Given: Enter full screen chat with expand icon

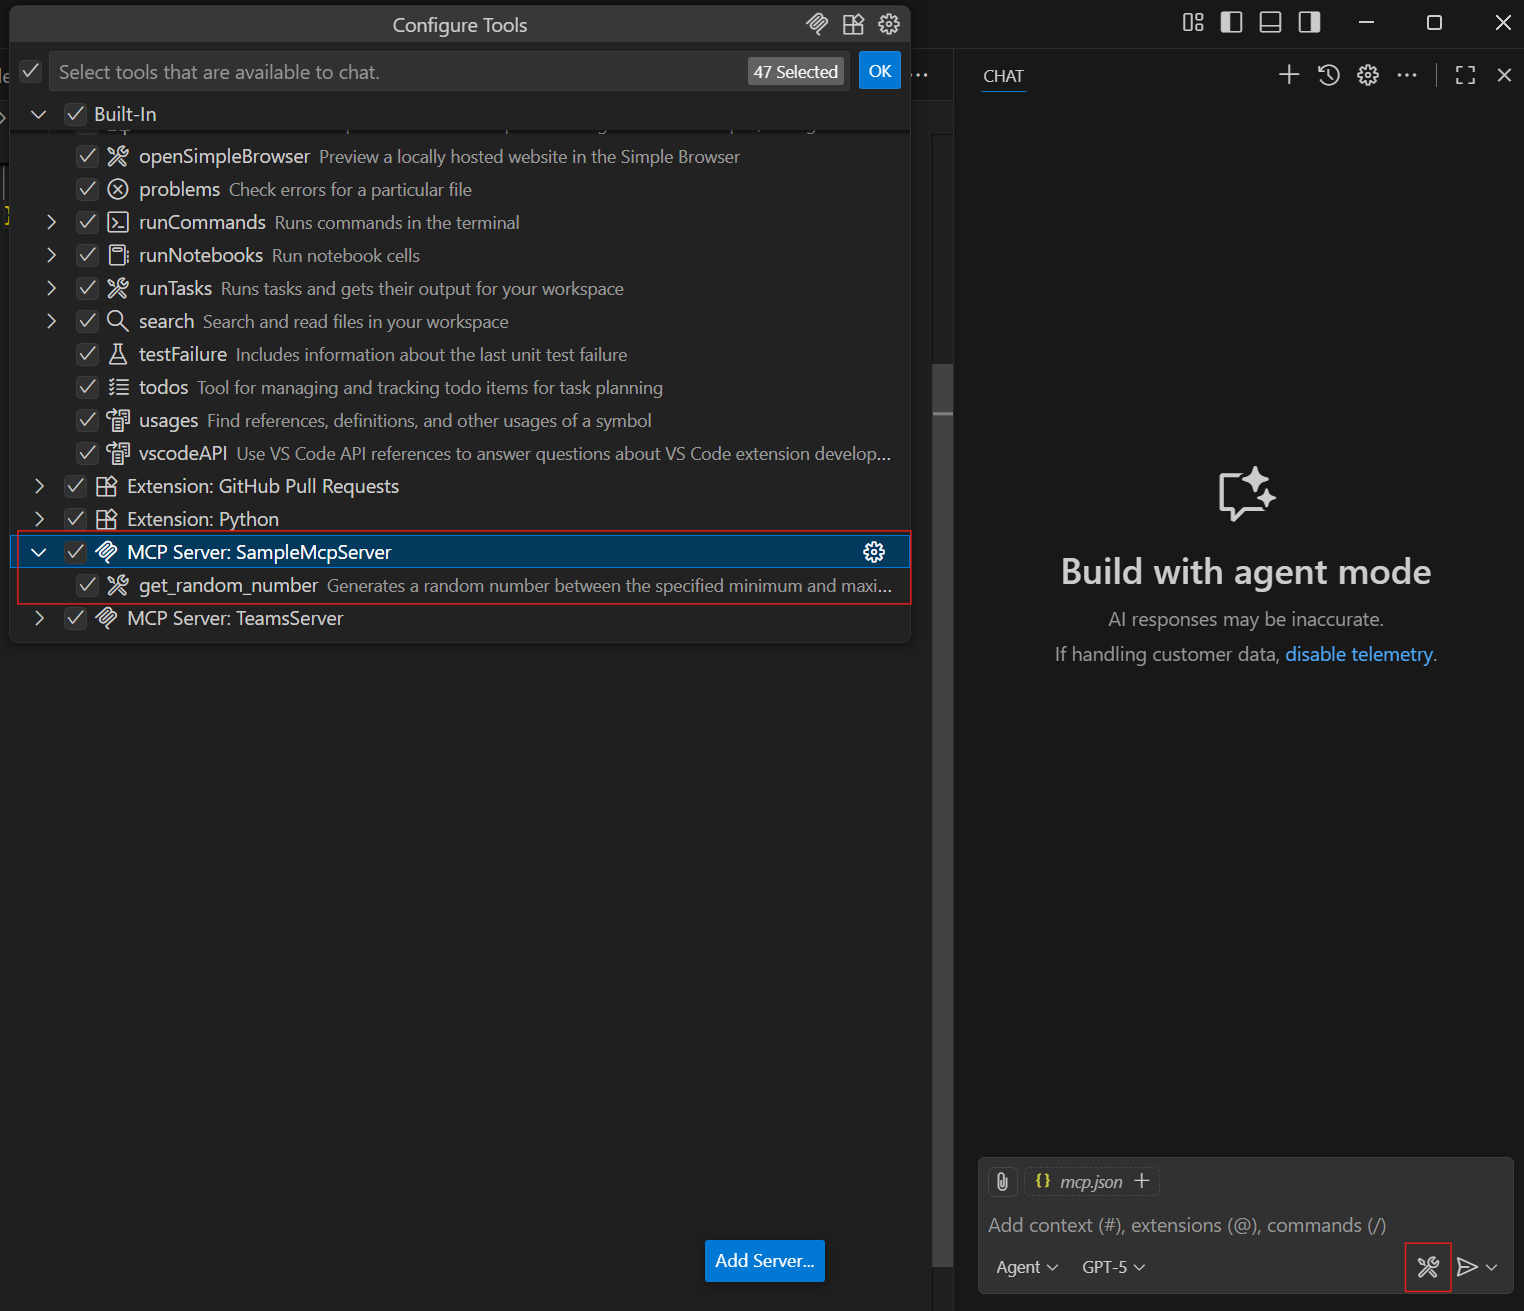Looking at the screenshot, I should [x=1465, y=75].
